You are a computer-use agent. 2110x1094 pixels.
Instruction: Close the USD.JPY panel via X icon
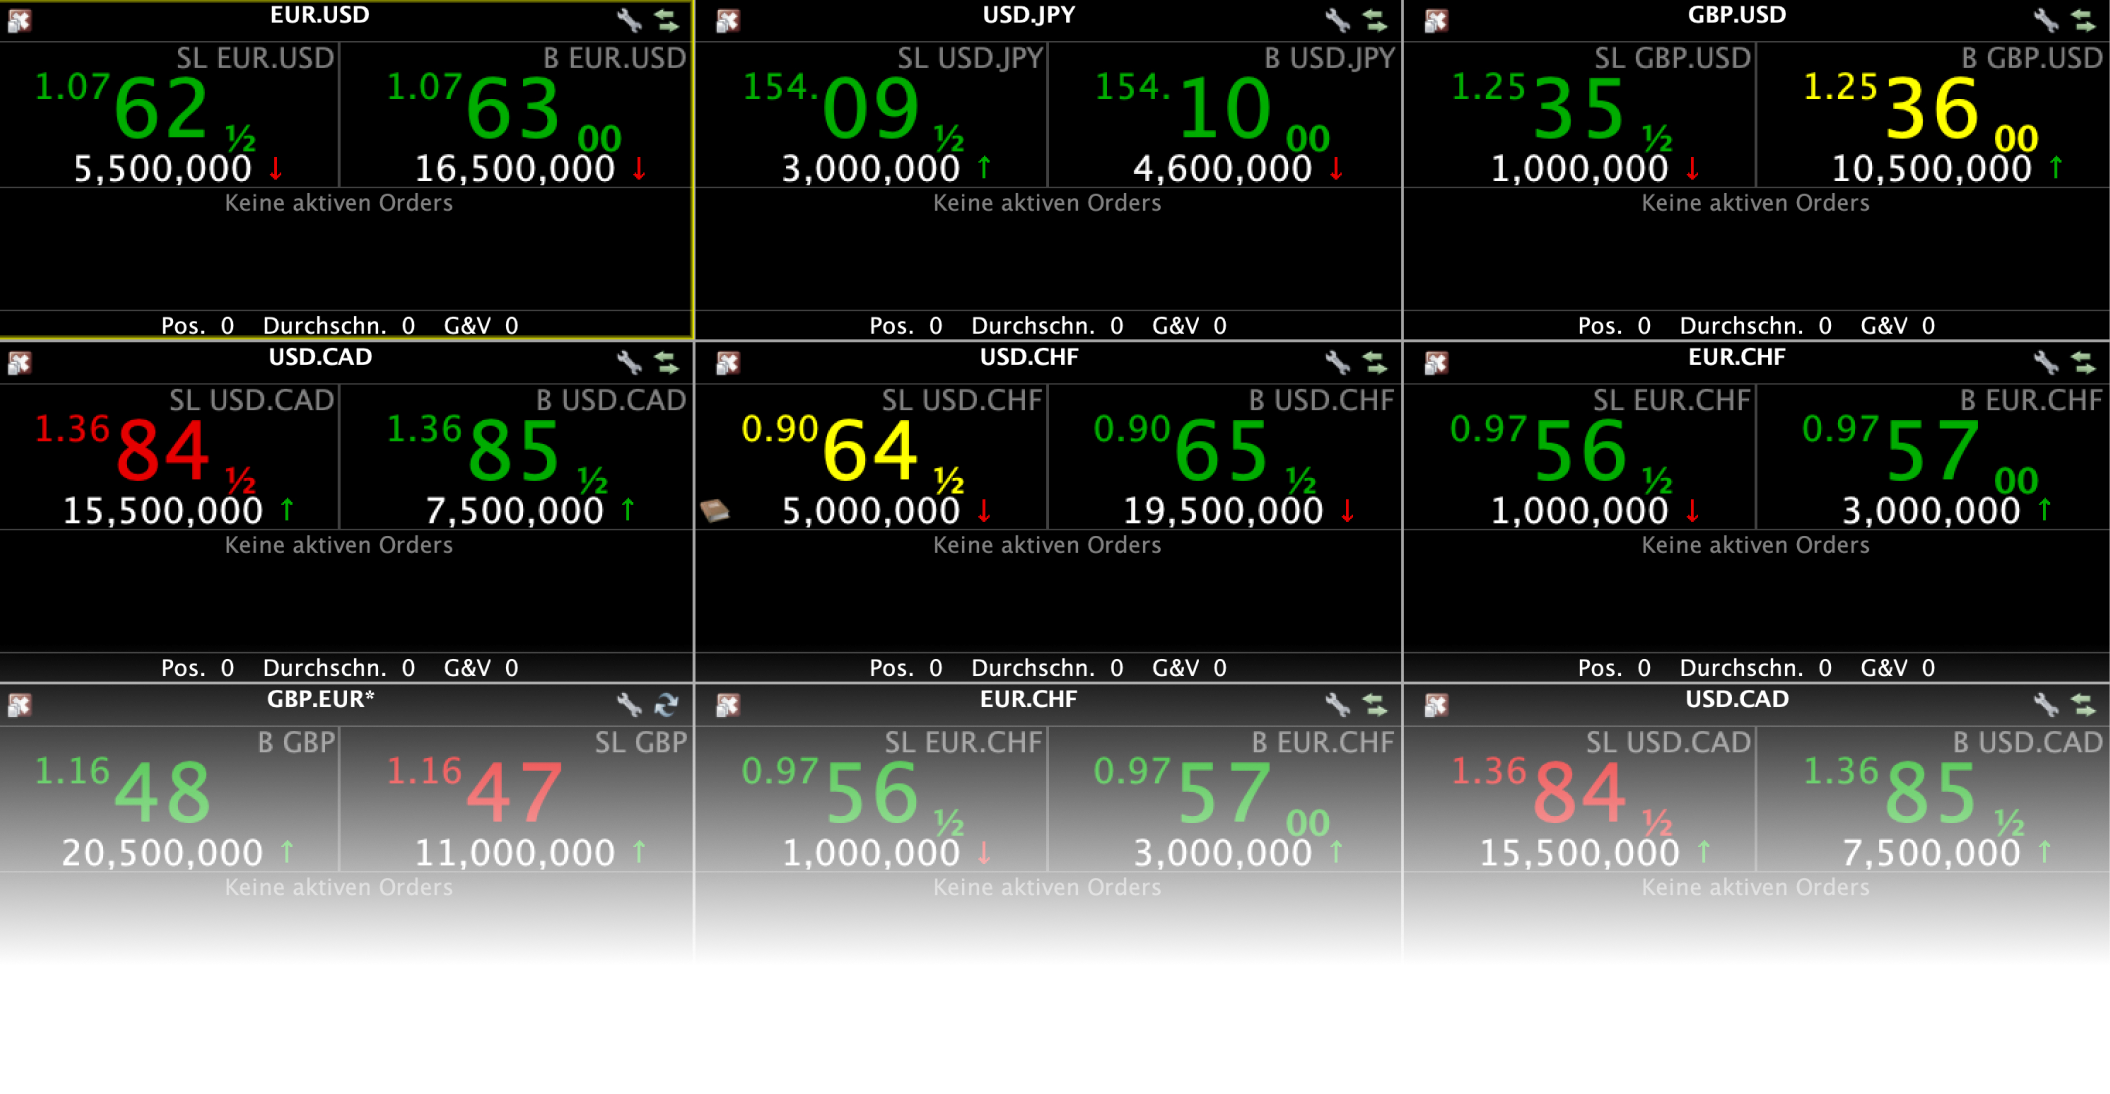pyautogui.click(x=727, y=20)
